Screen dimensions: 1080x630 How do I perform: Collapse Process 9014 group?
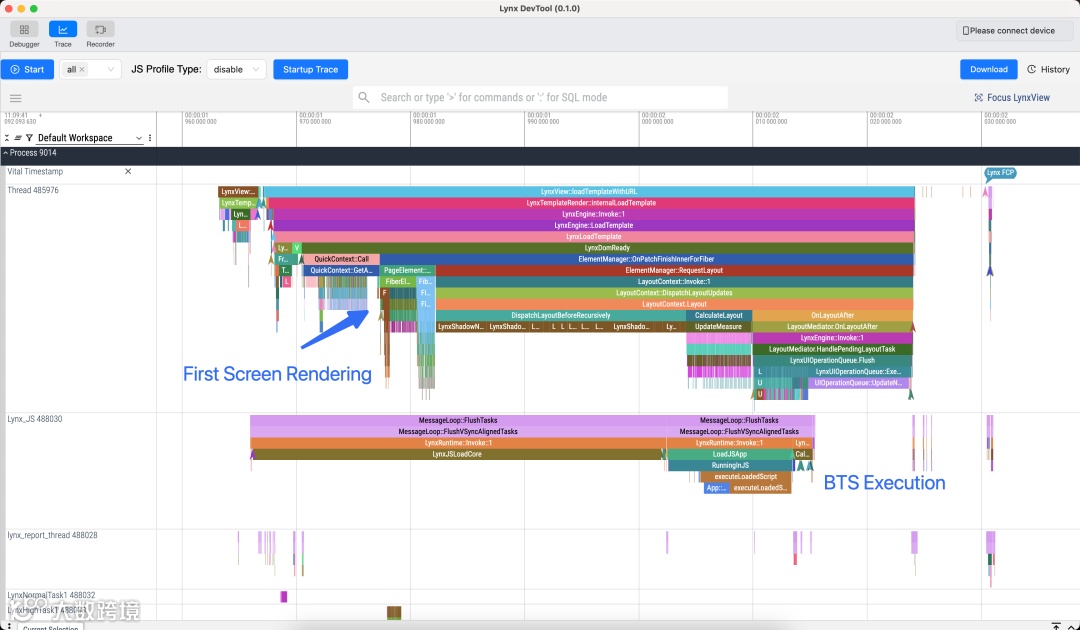pyautogui.click(x=6, y=153)
